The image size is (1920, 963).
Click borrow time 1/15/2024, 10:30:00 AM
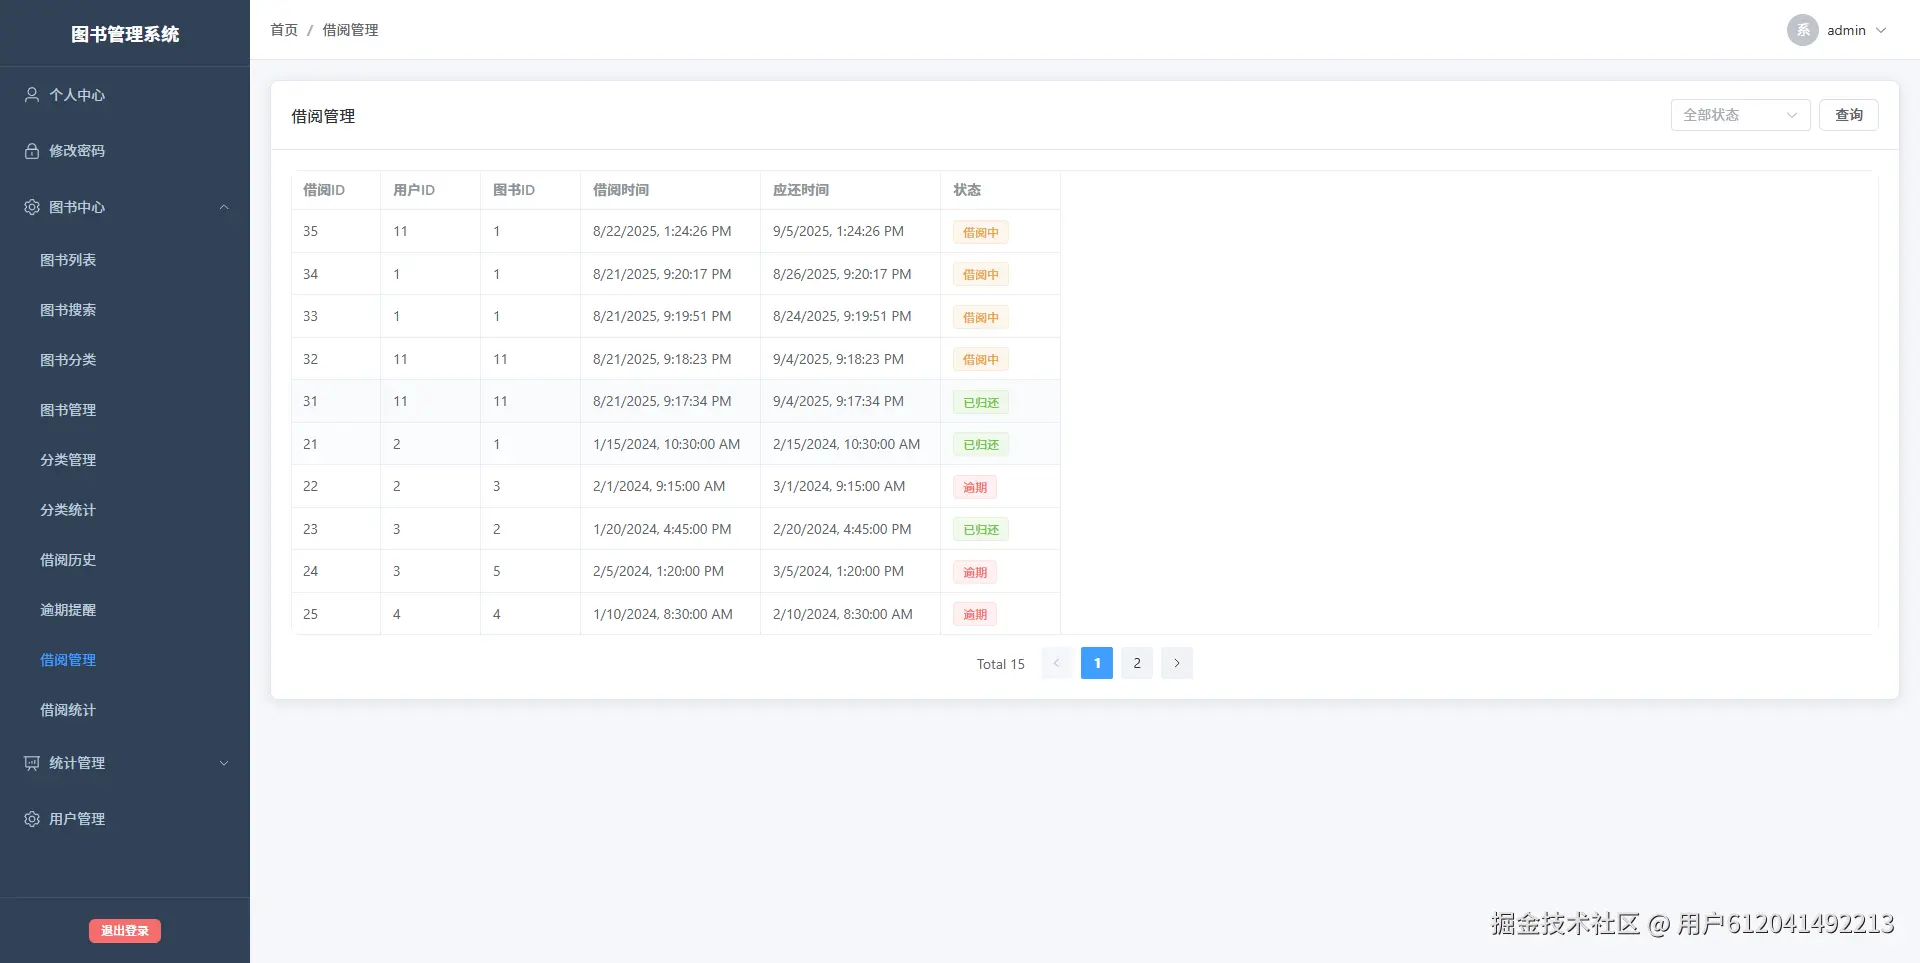(667, 444)
